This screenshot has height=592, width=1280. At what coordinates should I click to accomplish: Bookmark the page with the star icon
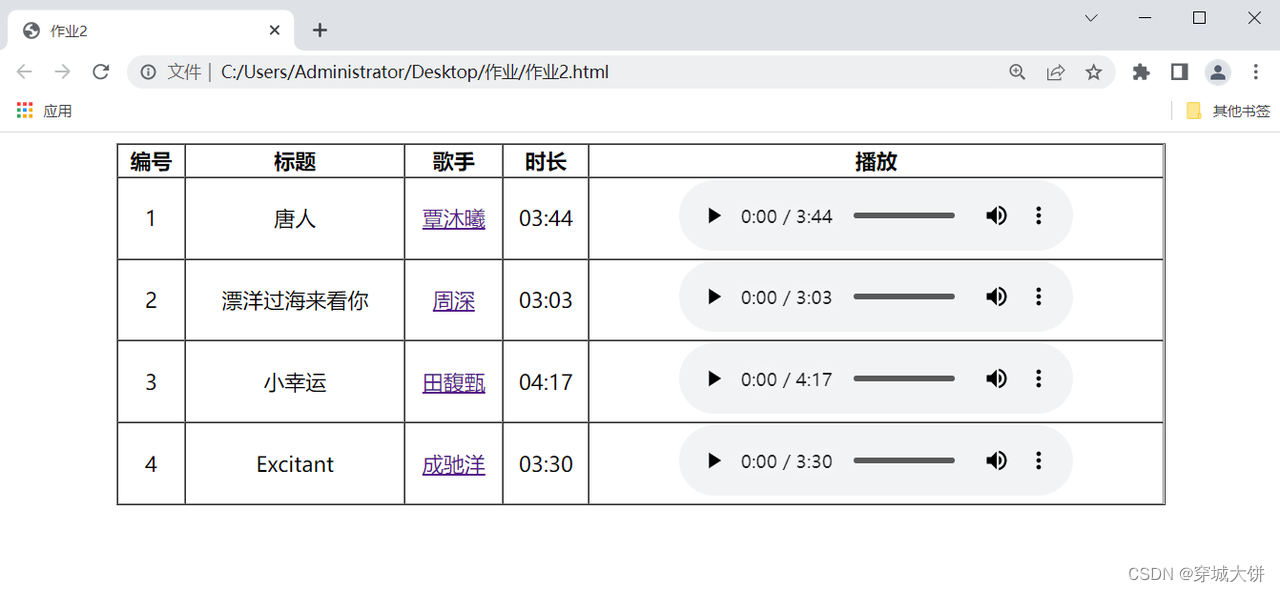(1094, 72)
